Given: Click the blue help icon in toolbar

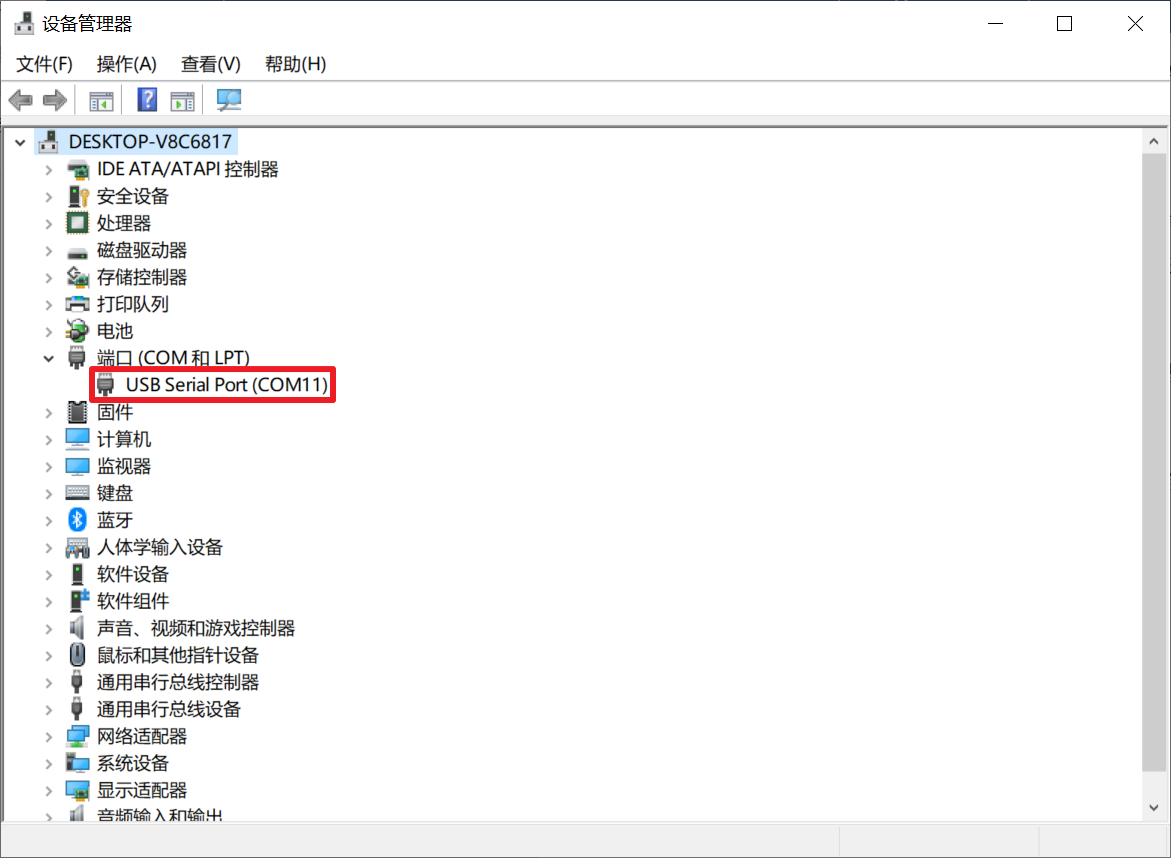Looking at the screenshot, I should point(147,100).
